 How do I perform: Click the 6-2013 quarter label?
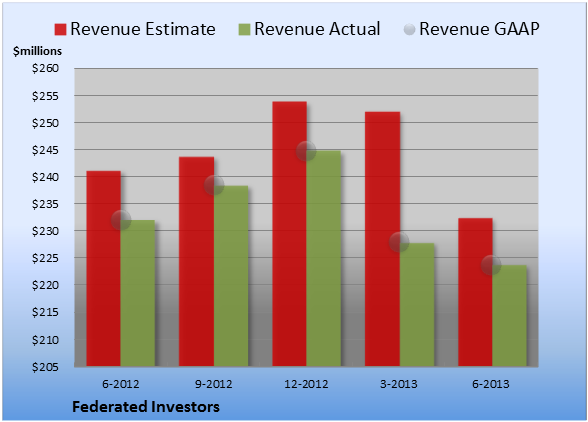pos(491,384)
